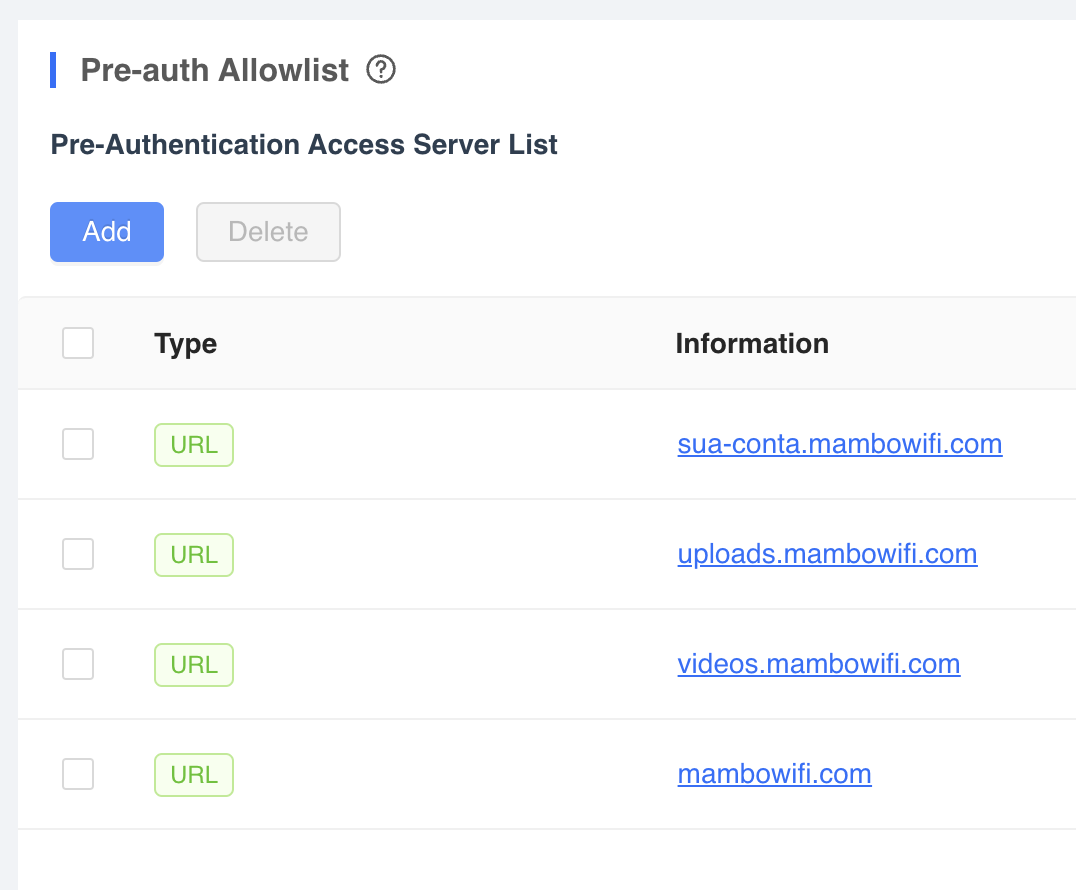Click the Add button
This screenshot has width=1076, height=890.
[107, 232]
